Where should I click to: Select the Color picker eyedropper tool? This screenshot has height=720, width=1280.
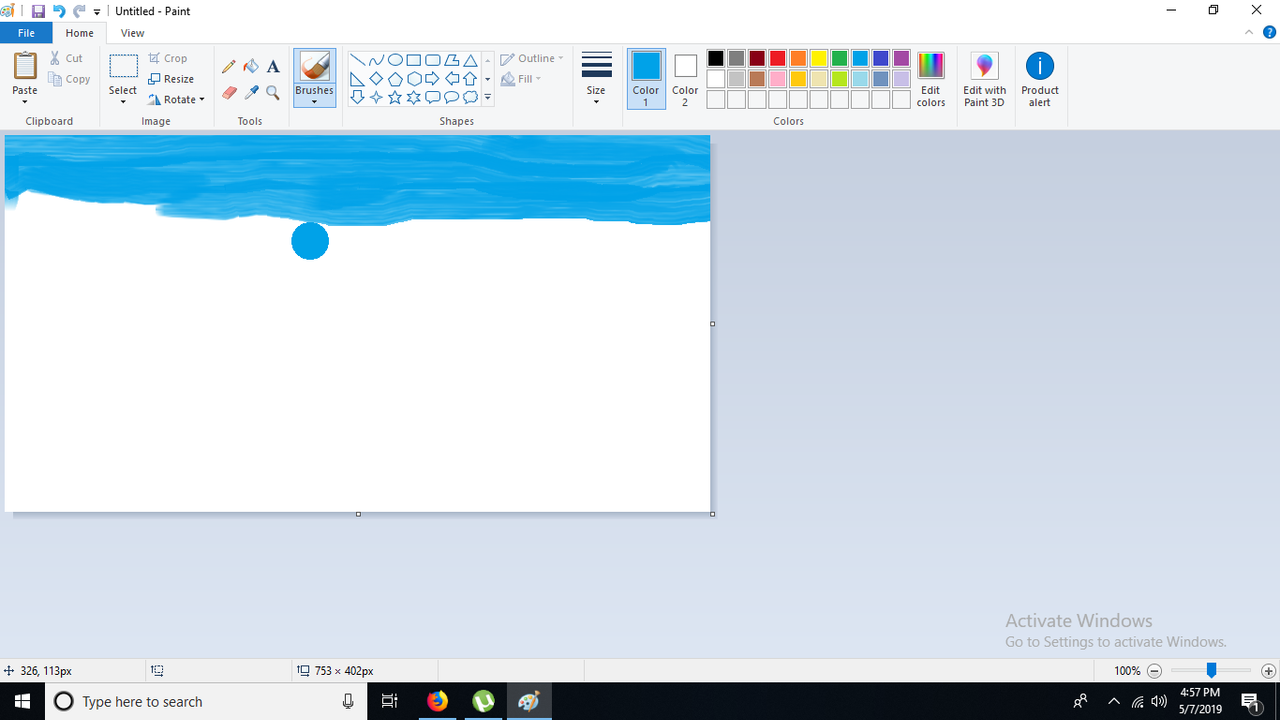point(251,93)
